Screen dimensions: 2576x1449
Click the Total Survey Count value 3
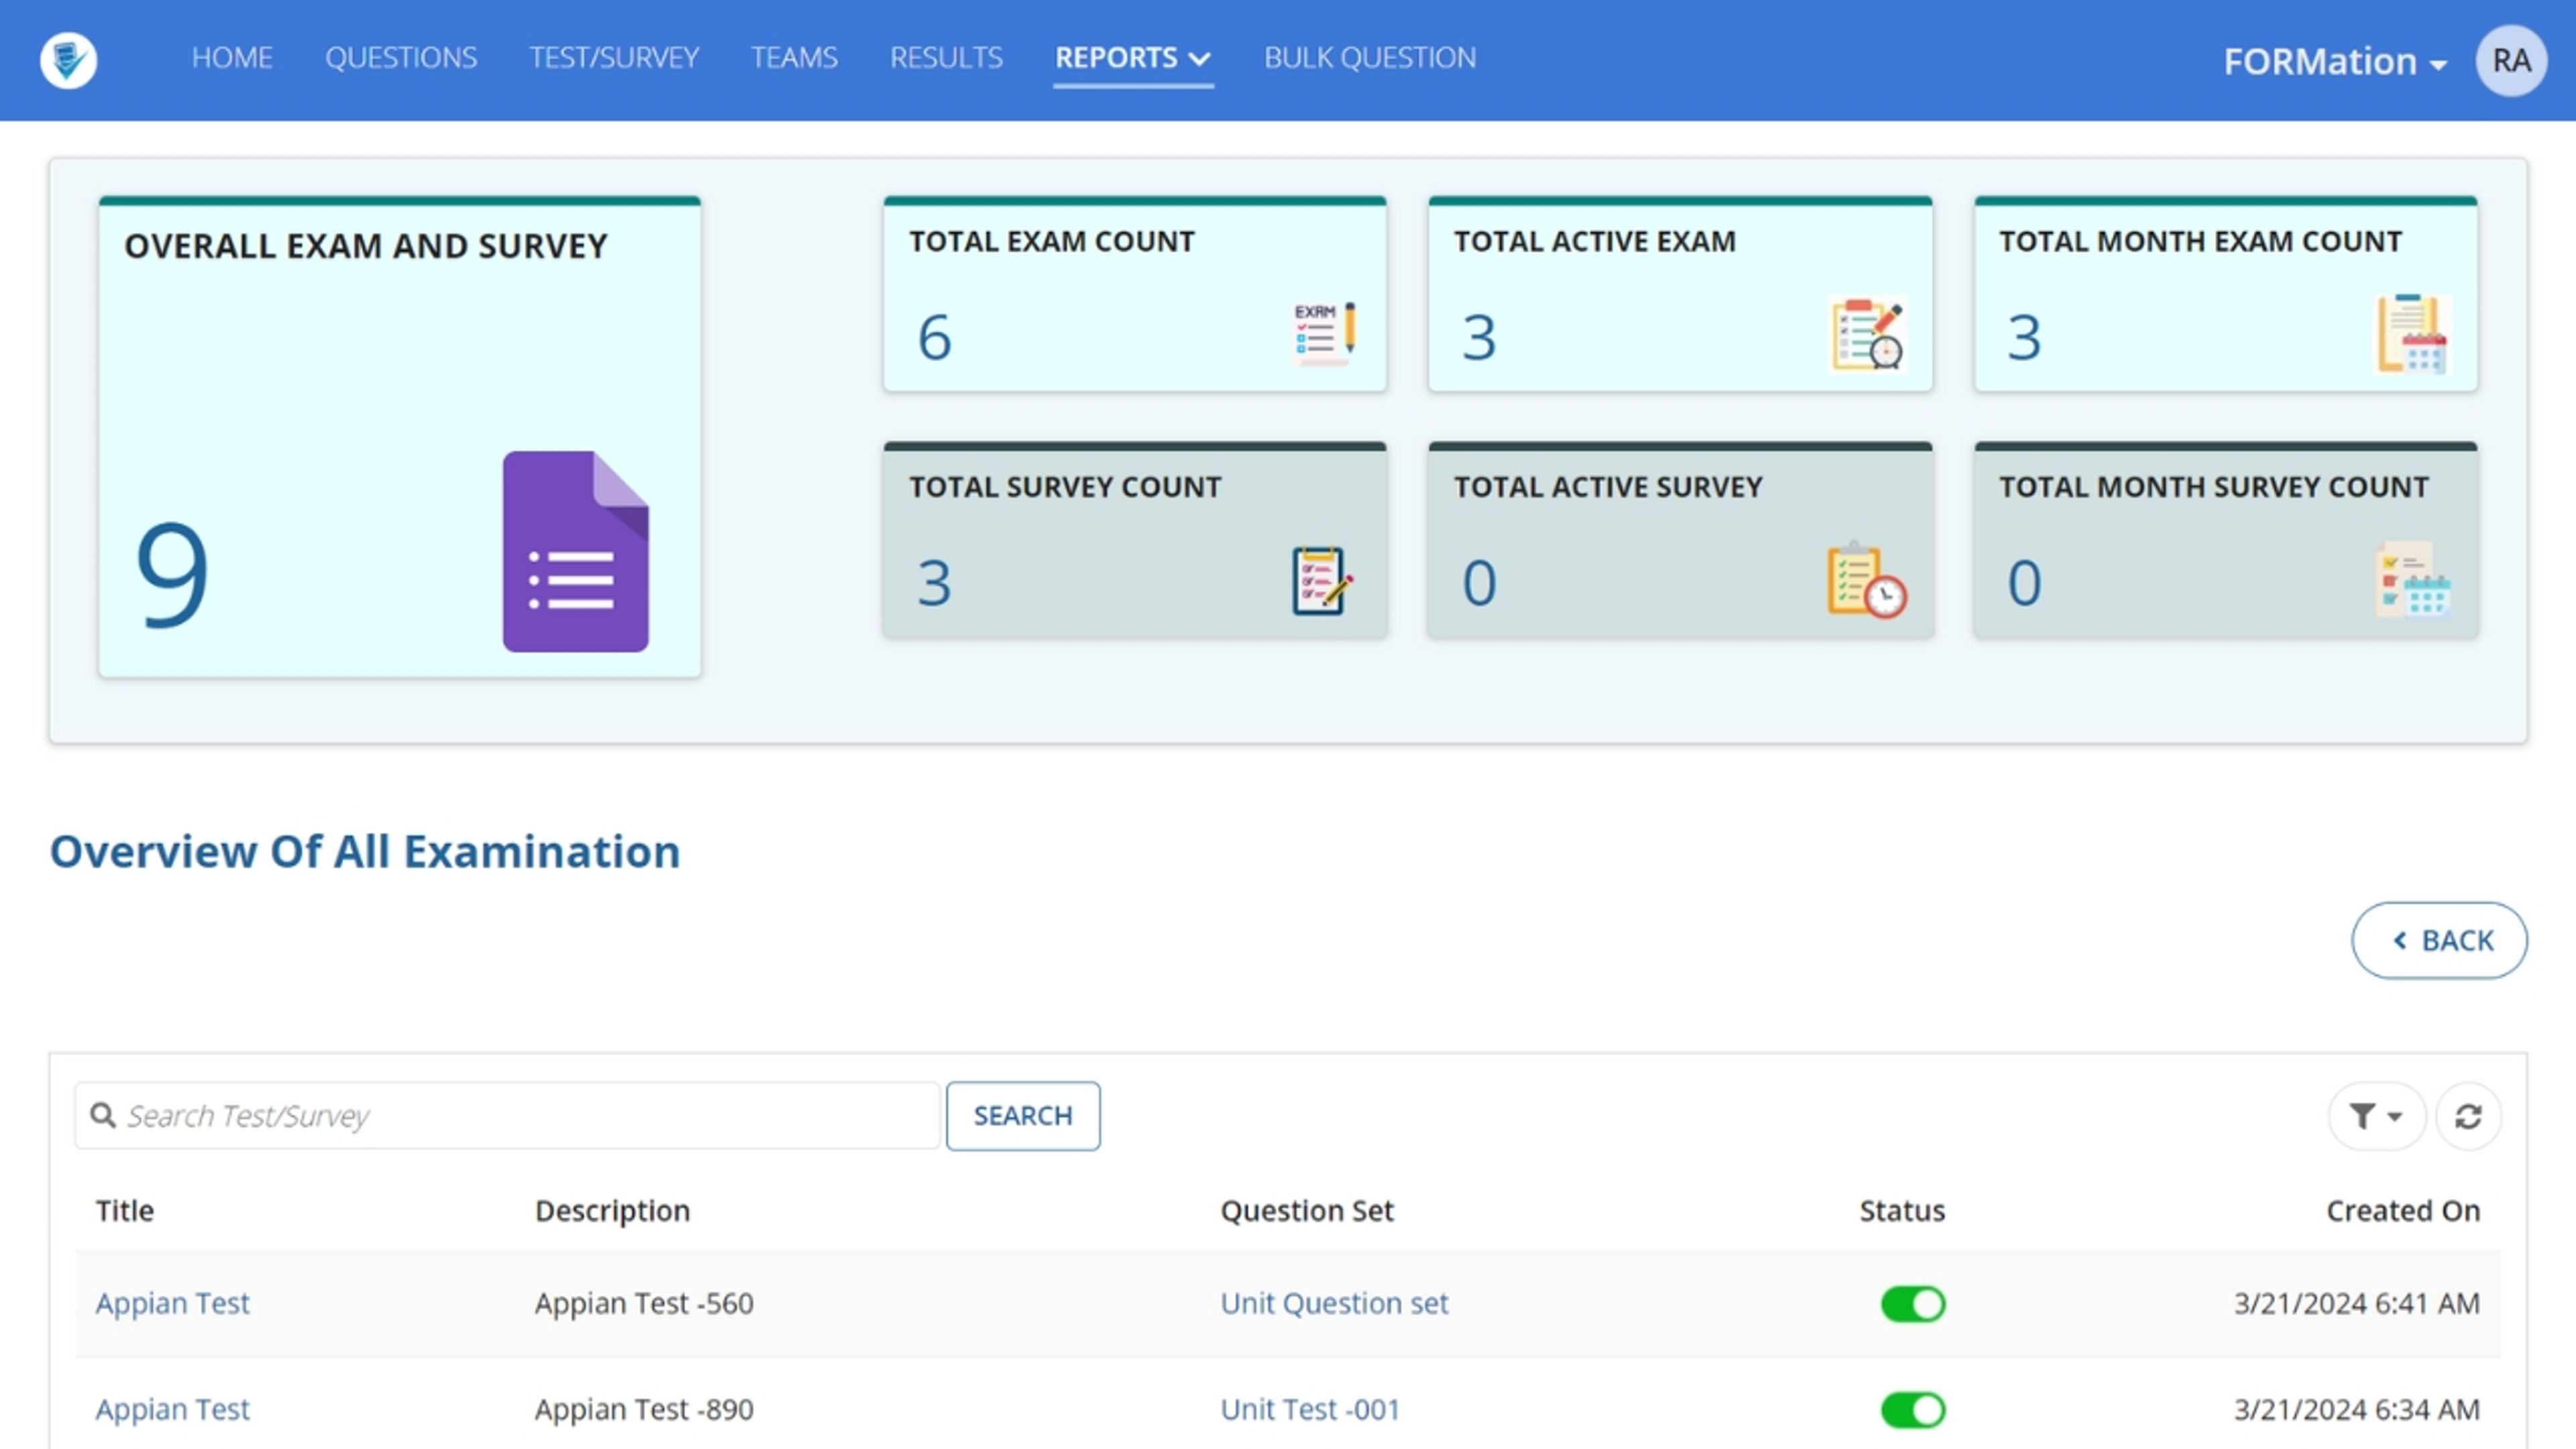934,582
